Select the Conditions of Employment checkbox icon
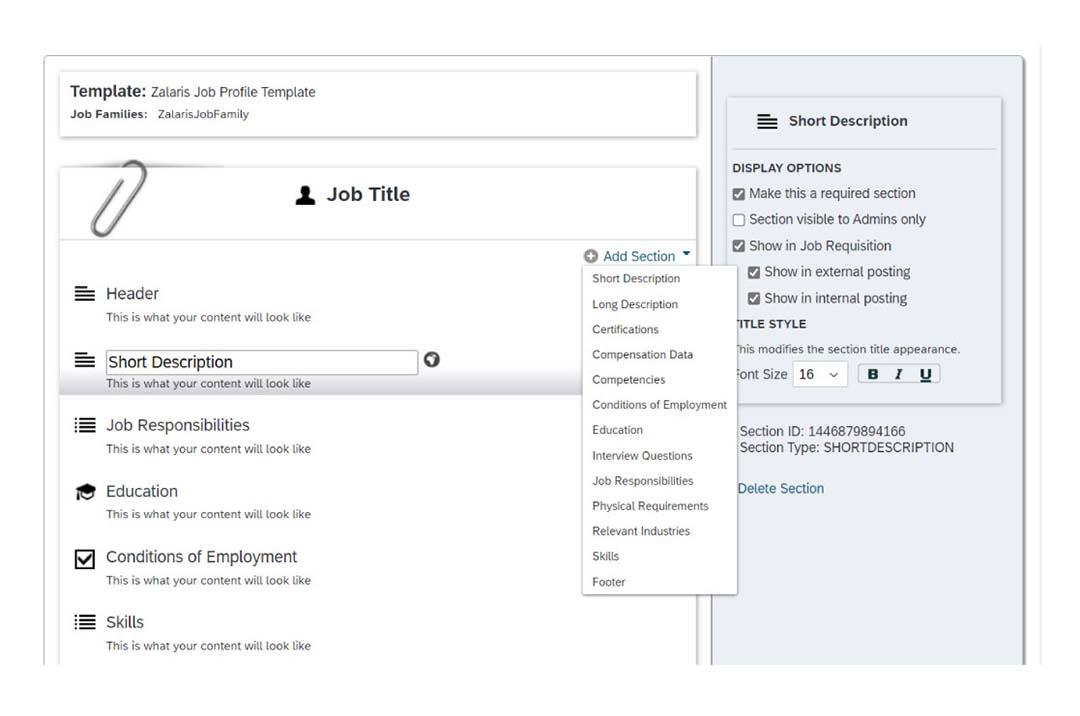 click(85, 557)
